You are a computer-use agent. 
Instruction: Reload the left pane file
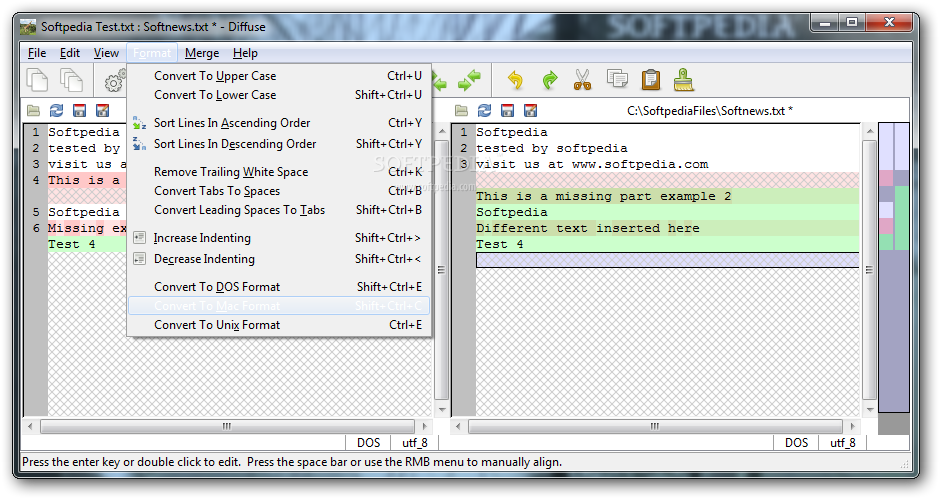pos(56,110)
